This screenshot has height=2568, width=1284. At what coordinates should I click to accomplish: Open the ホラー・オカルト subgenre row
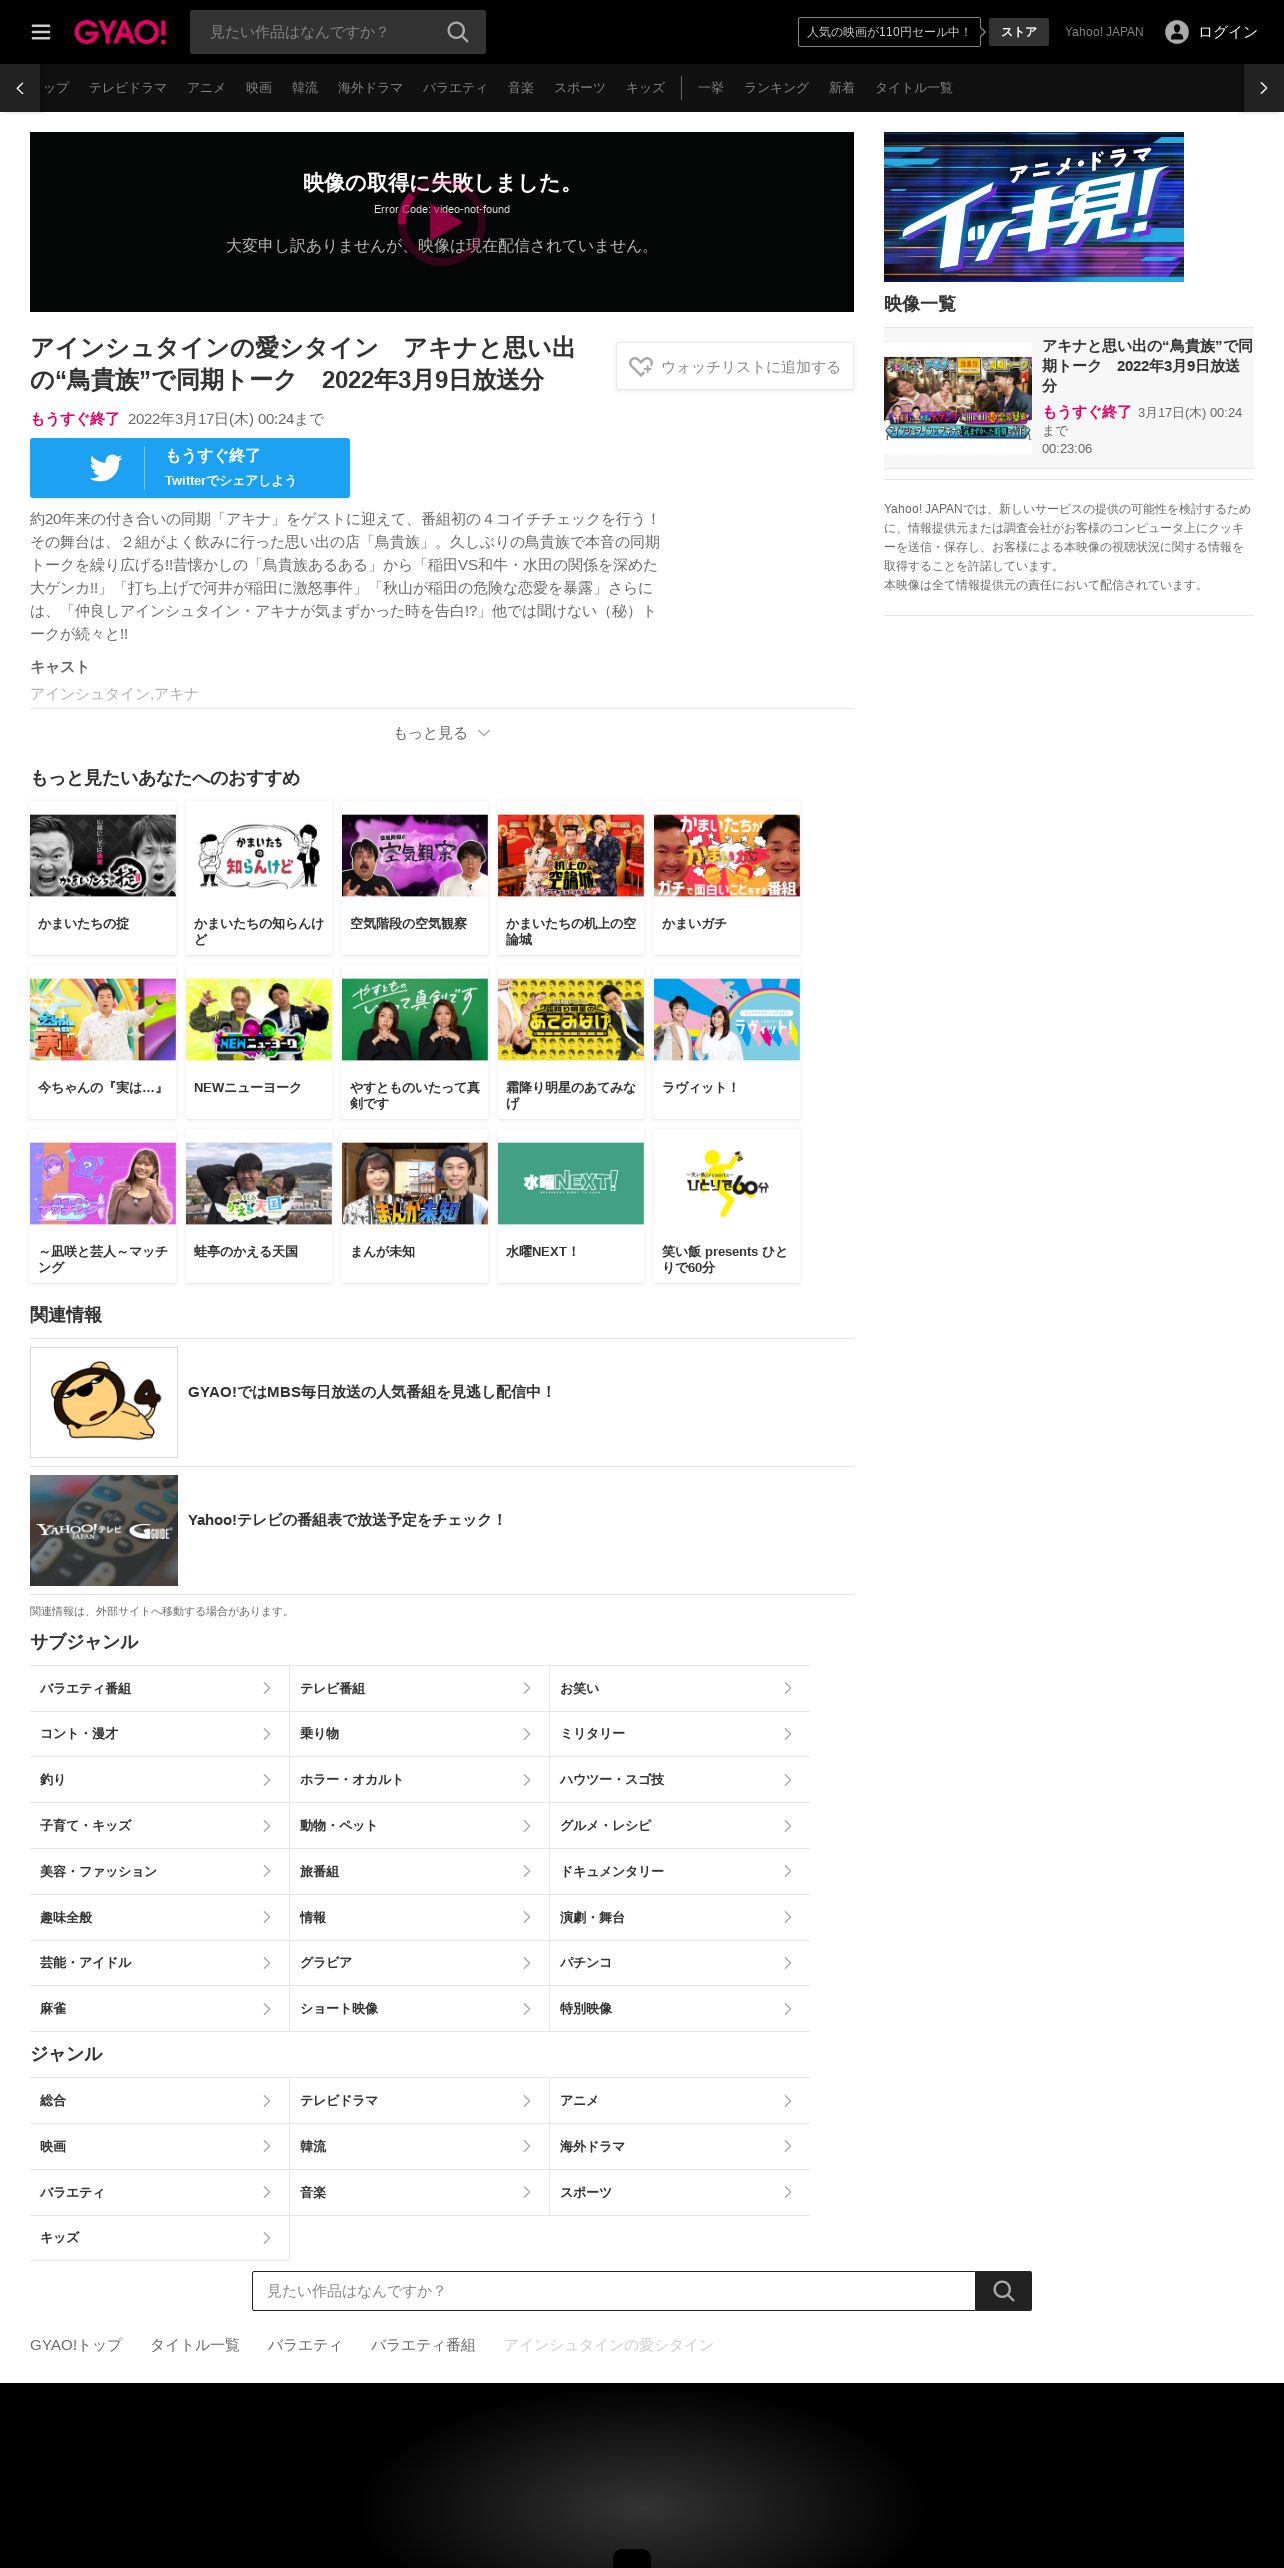point(419,1780)
